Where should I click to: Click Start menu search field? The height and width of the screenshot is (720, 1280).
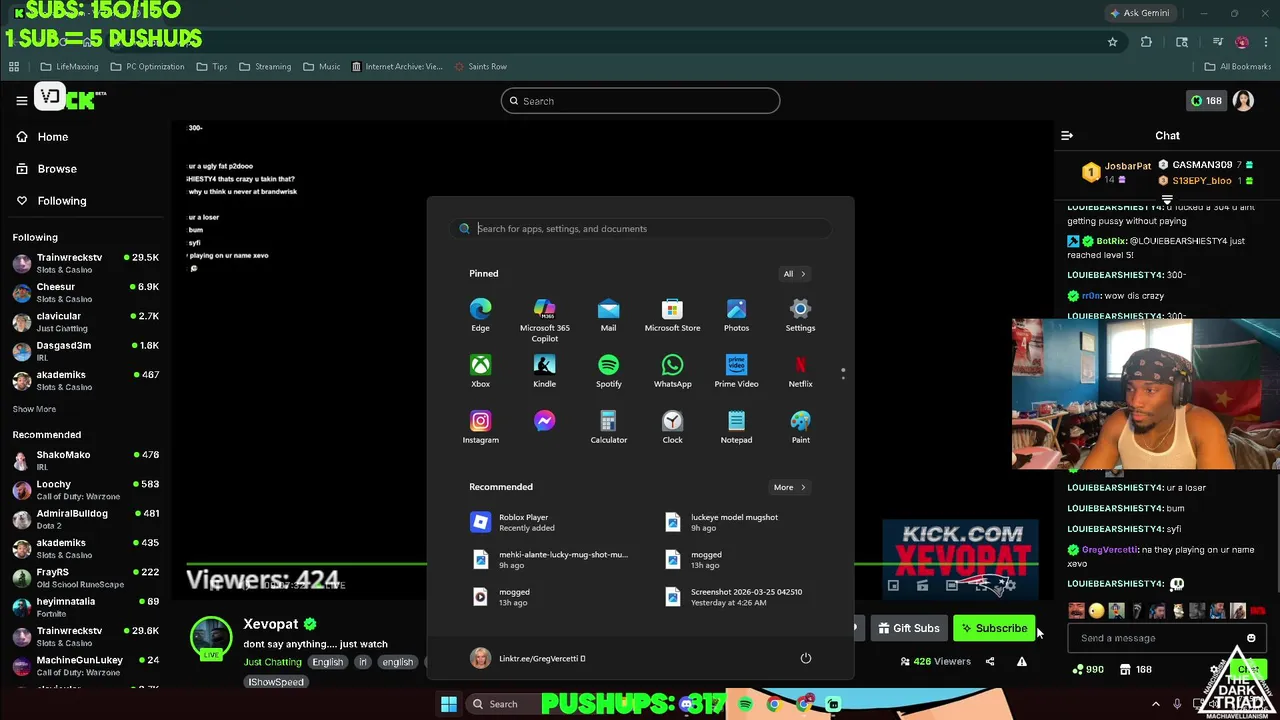(x=640, y=229)
